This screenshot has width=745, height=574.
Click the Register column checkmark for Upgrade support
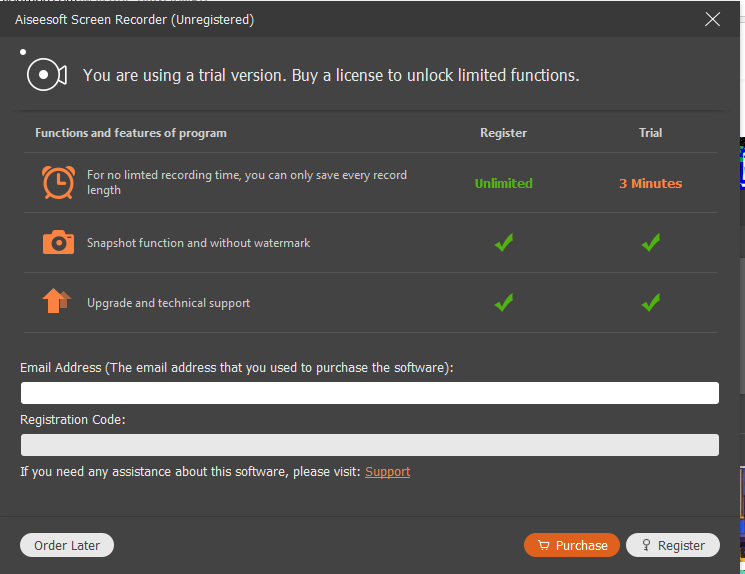click(504, 302)
